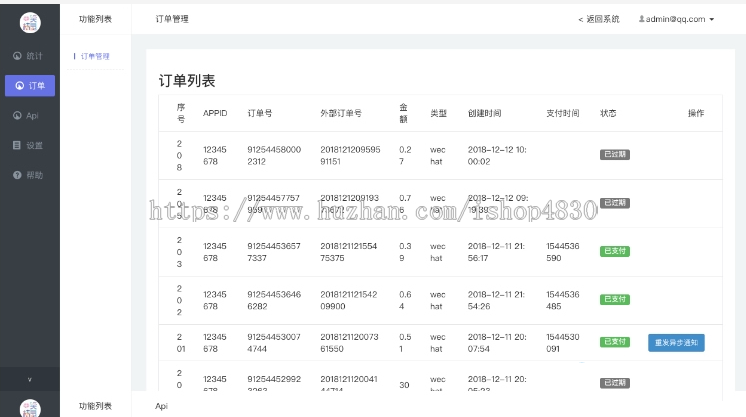The image size is (746, 417).
Task: Click creation time 2018-12-11 21:54:26
Action: coord(496,300)
